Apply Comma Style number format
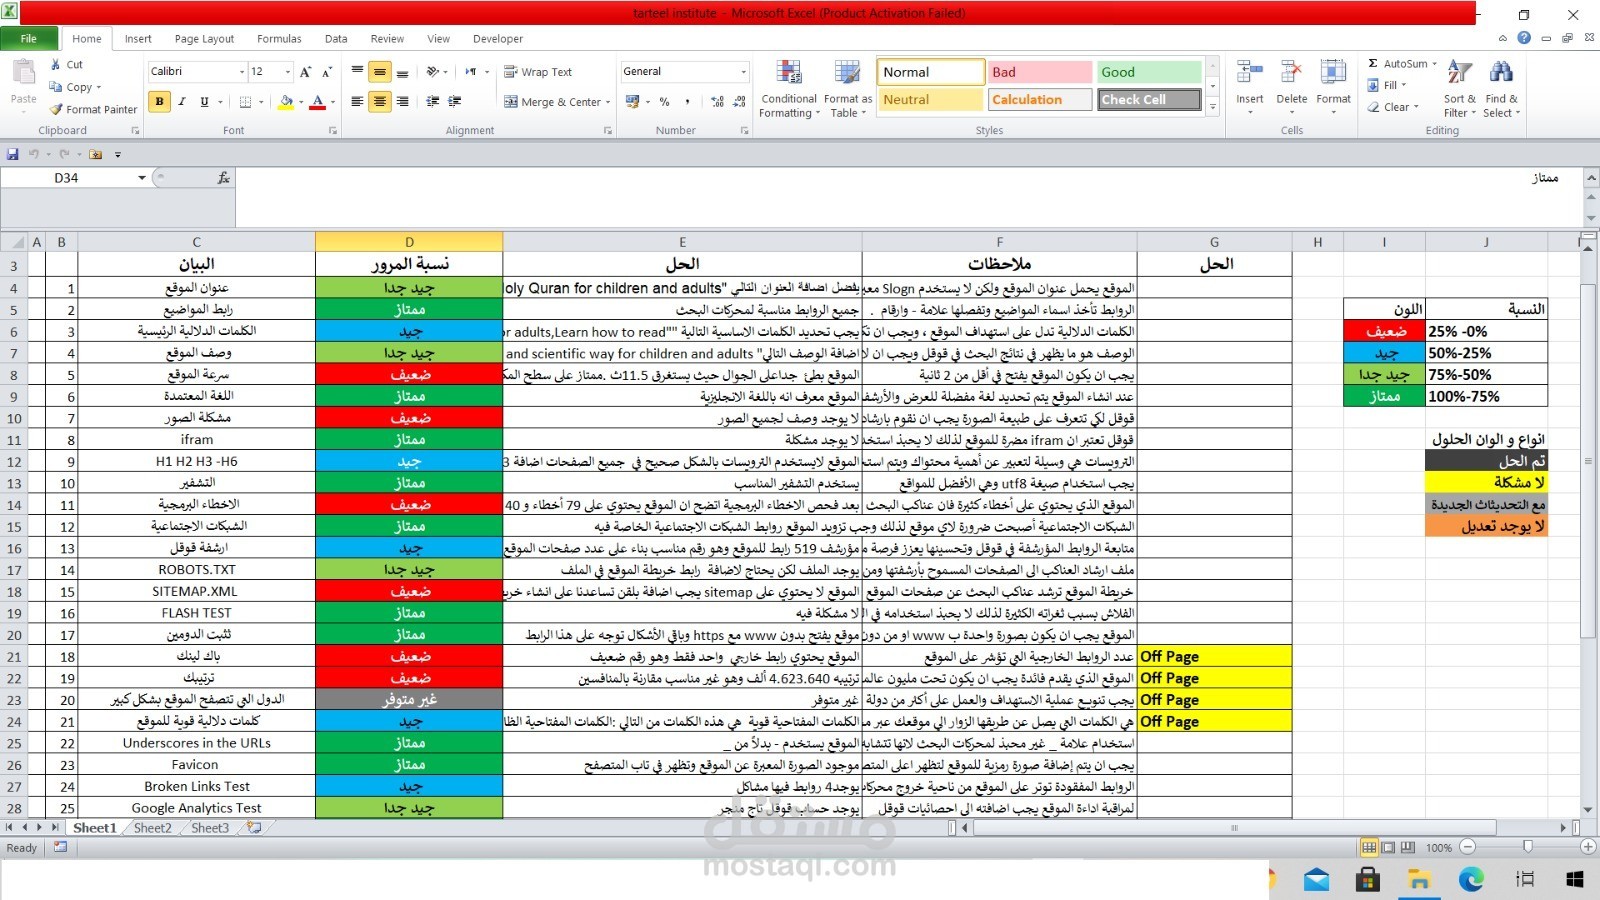Screen dimensions: 1600x900 687,101
